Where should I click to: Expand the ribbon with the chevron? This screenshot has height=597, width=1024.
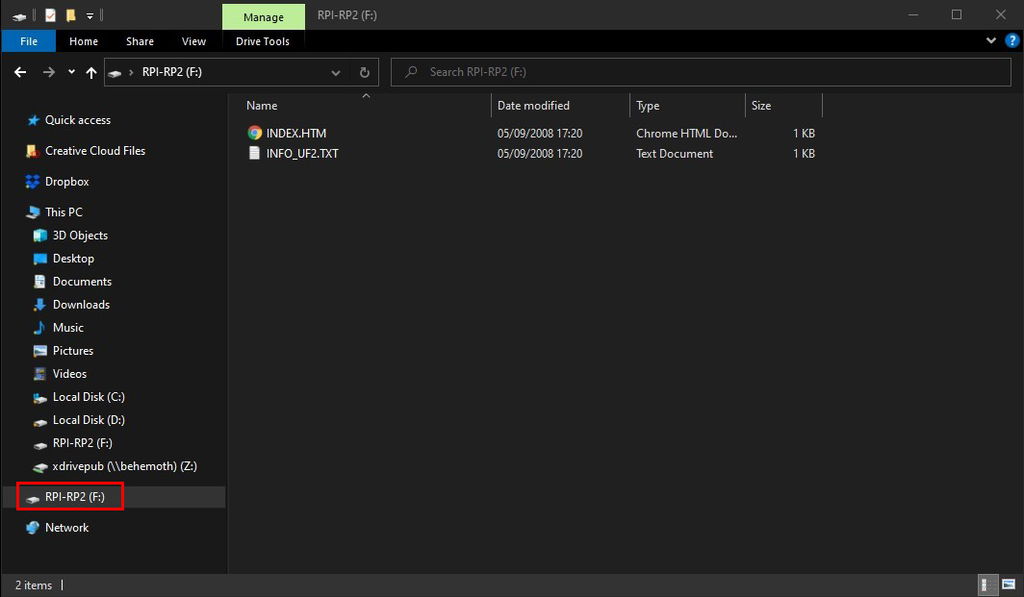tap(991, 41)
